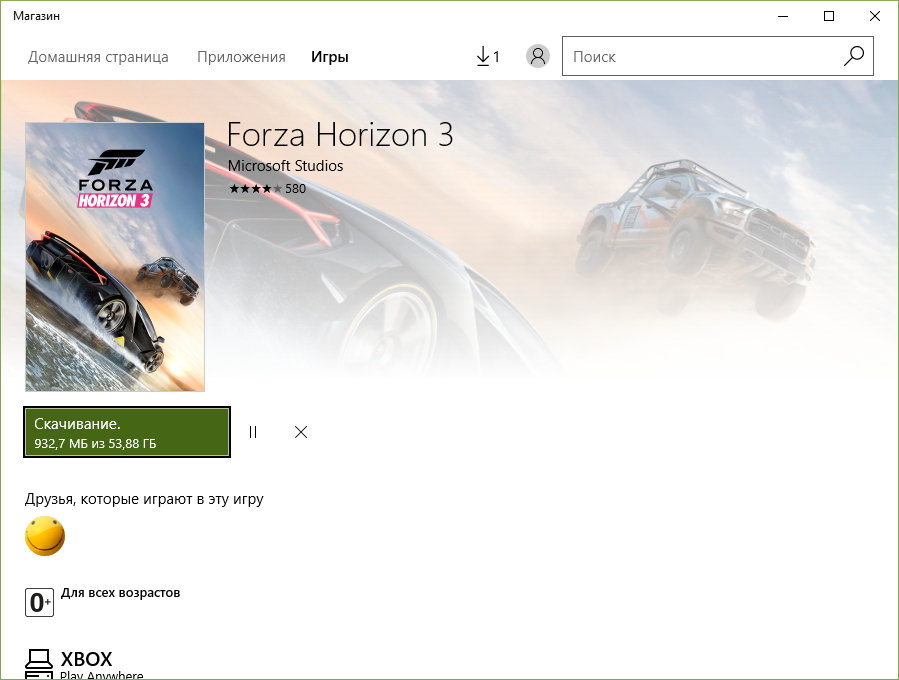Open the downloads queue icon
The width and height of the screenshot is (899, 680).
(488, 56)
